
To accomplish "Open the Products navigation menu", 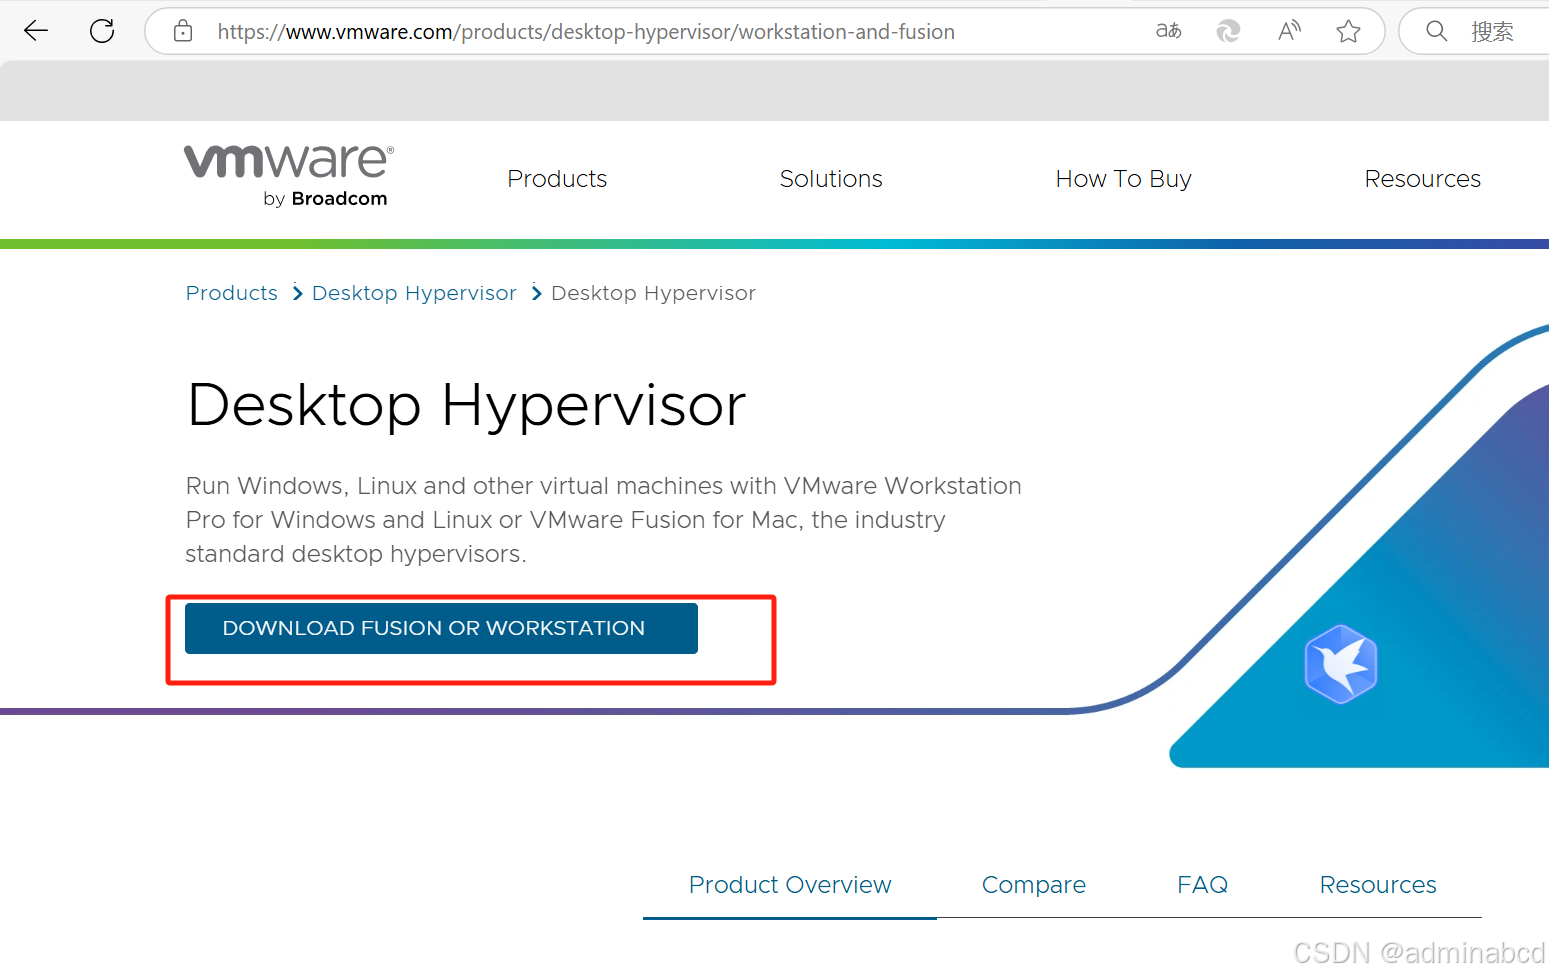I will (557, 179).
